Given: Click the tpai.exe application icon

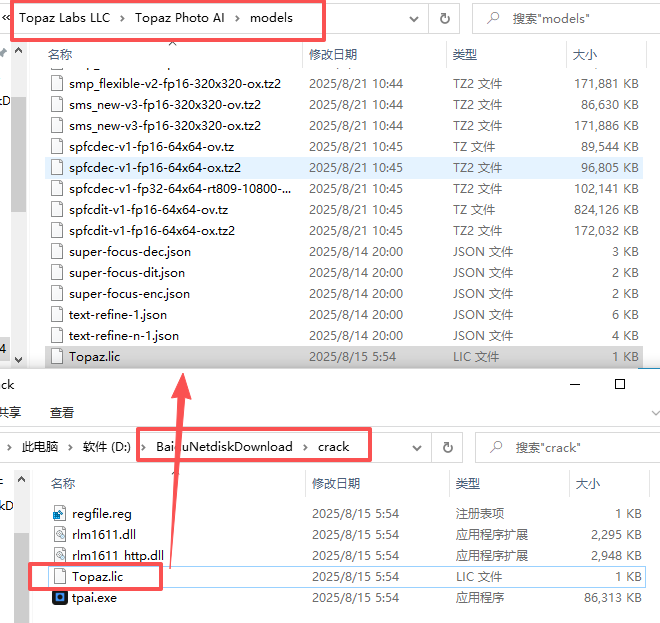Looking at the screenshot, I should (x=60, y=598).
